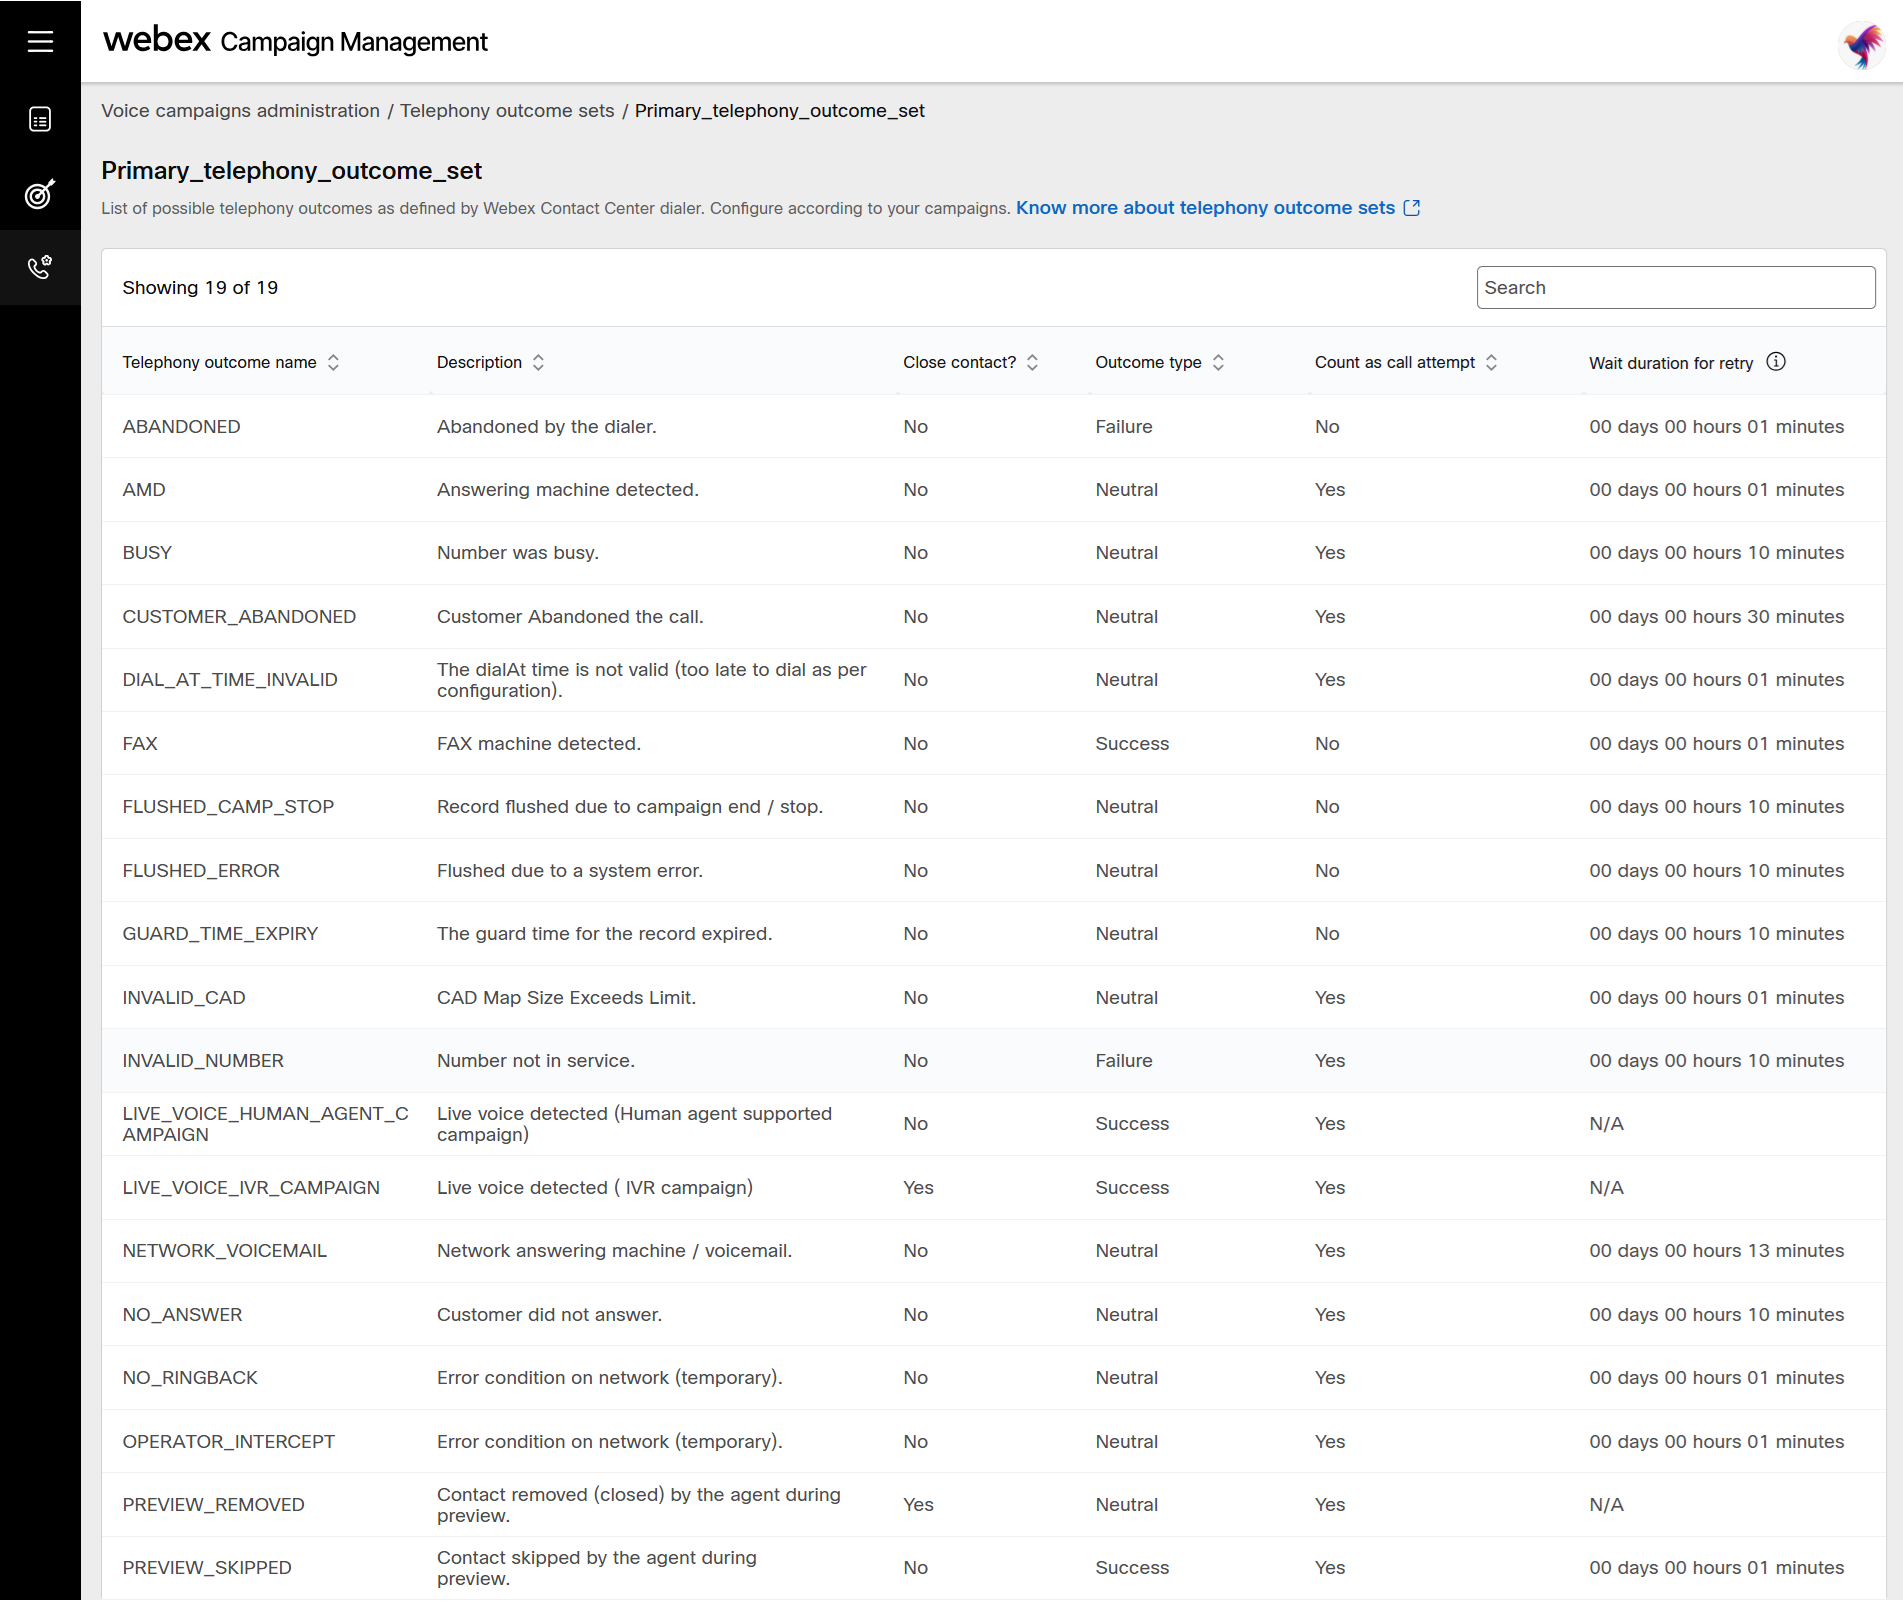Click N/A wait duration in PREVIEW_REMOVED row
This screenshot has width=1903, height=1601.
(x=1606, y=1505)
